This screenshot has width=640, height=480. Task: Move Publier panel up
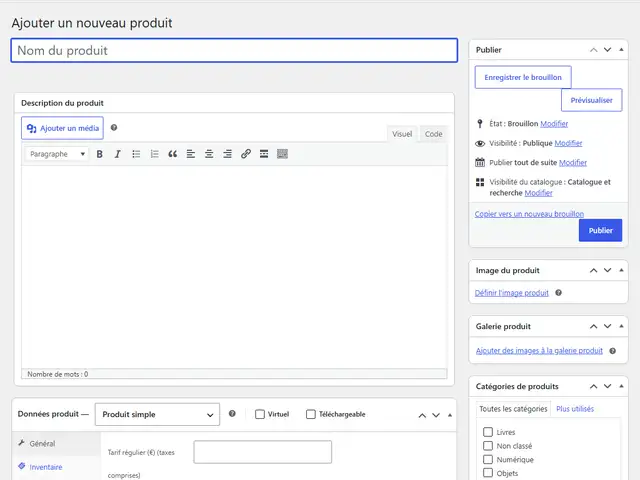tap(593, 50)
